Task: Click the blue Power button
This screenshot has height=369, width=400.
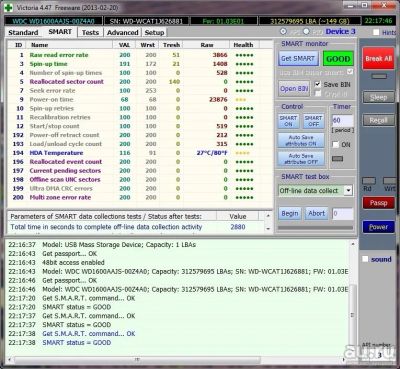Action: coord(378,227)
